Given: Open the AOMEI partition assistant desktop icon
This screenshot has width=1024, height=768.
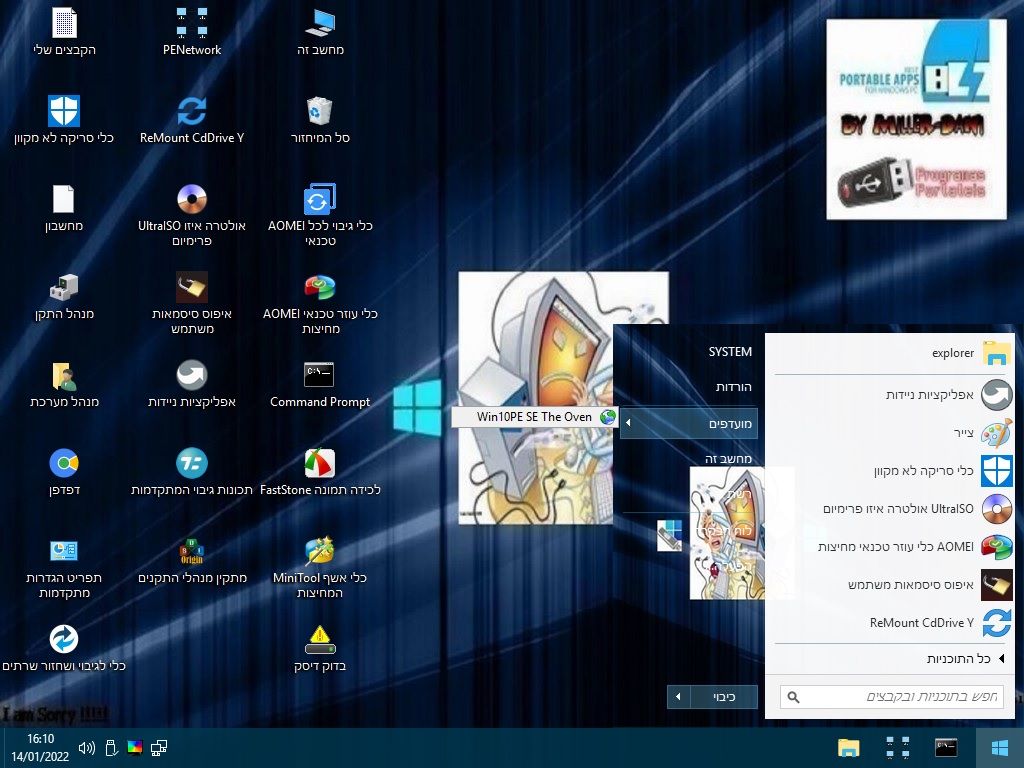Looking at the screenshot, I should coord(320,303).
